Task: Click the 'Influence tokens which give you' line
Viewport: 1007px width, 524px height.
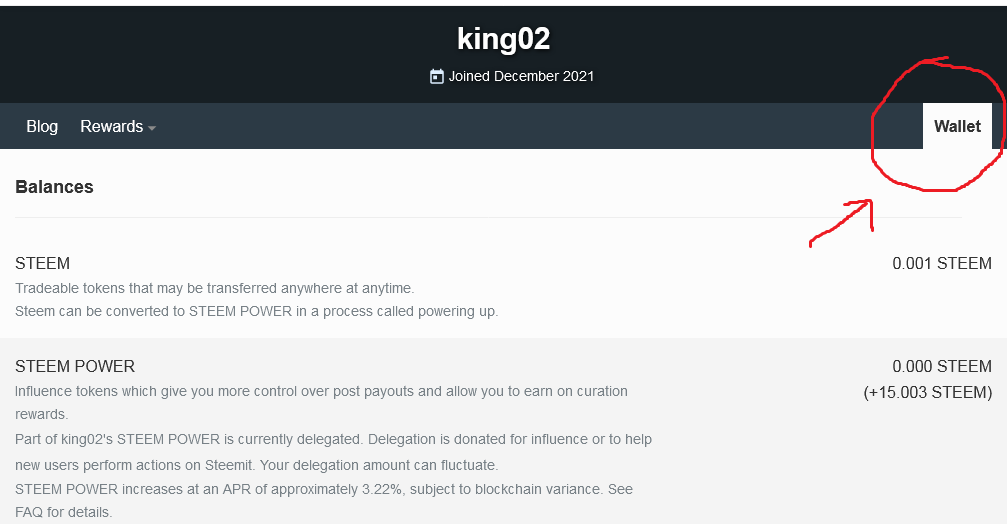Action: point(321,392)
